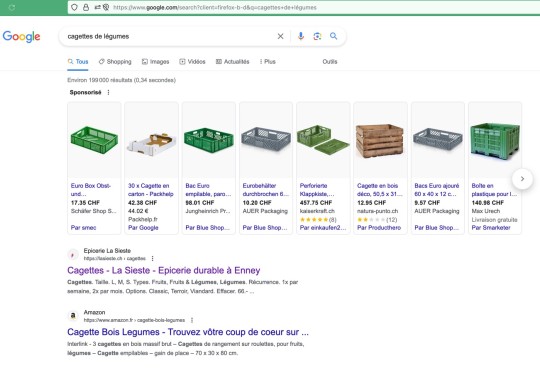Open Cagettes - La Sieste result link
This screenshot has width=540, height=368.
pyautogui.click(x=164, y=270)
